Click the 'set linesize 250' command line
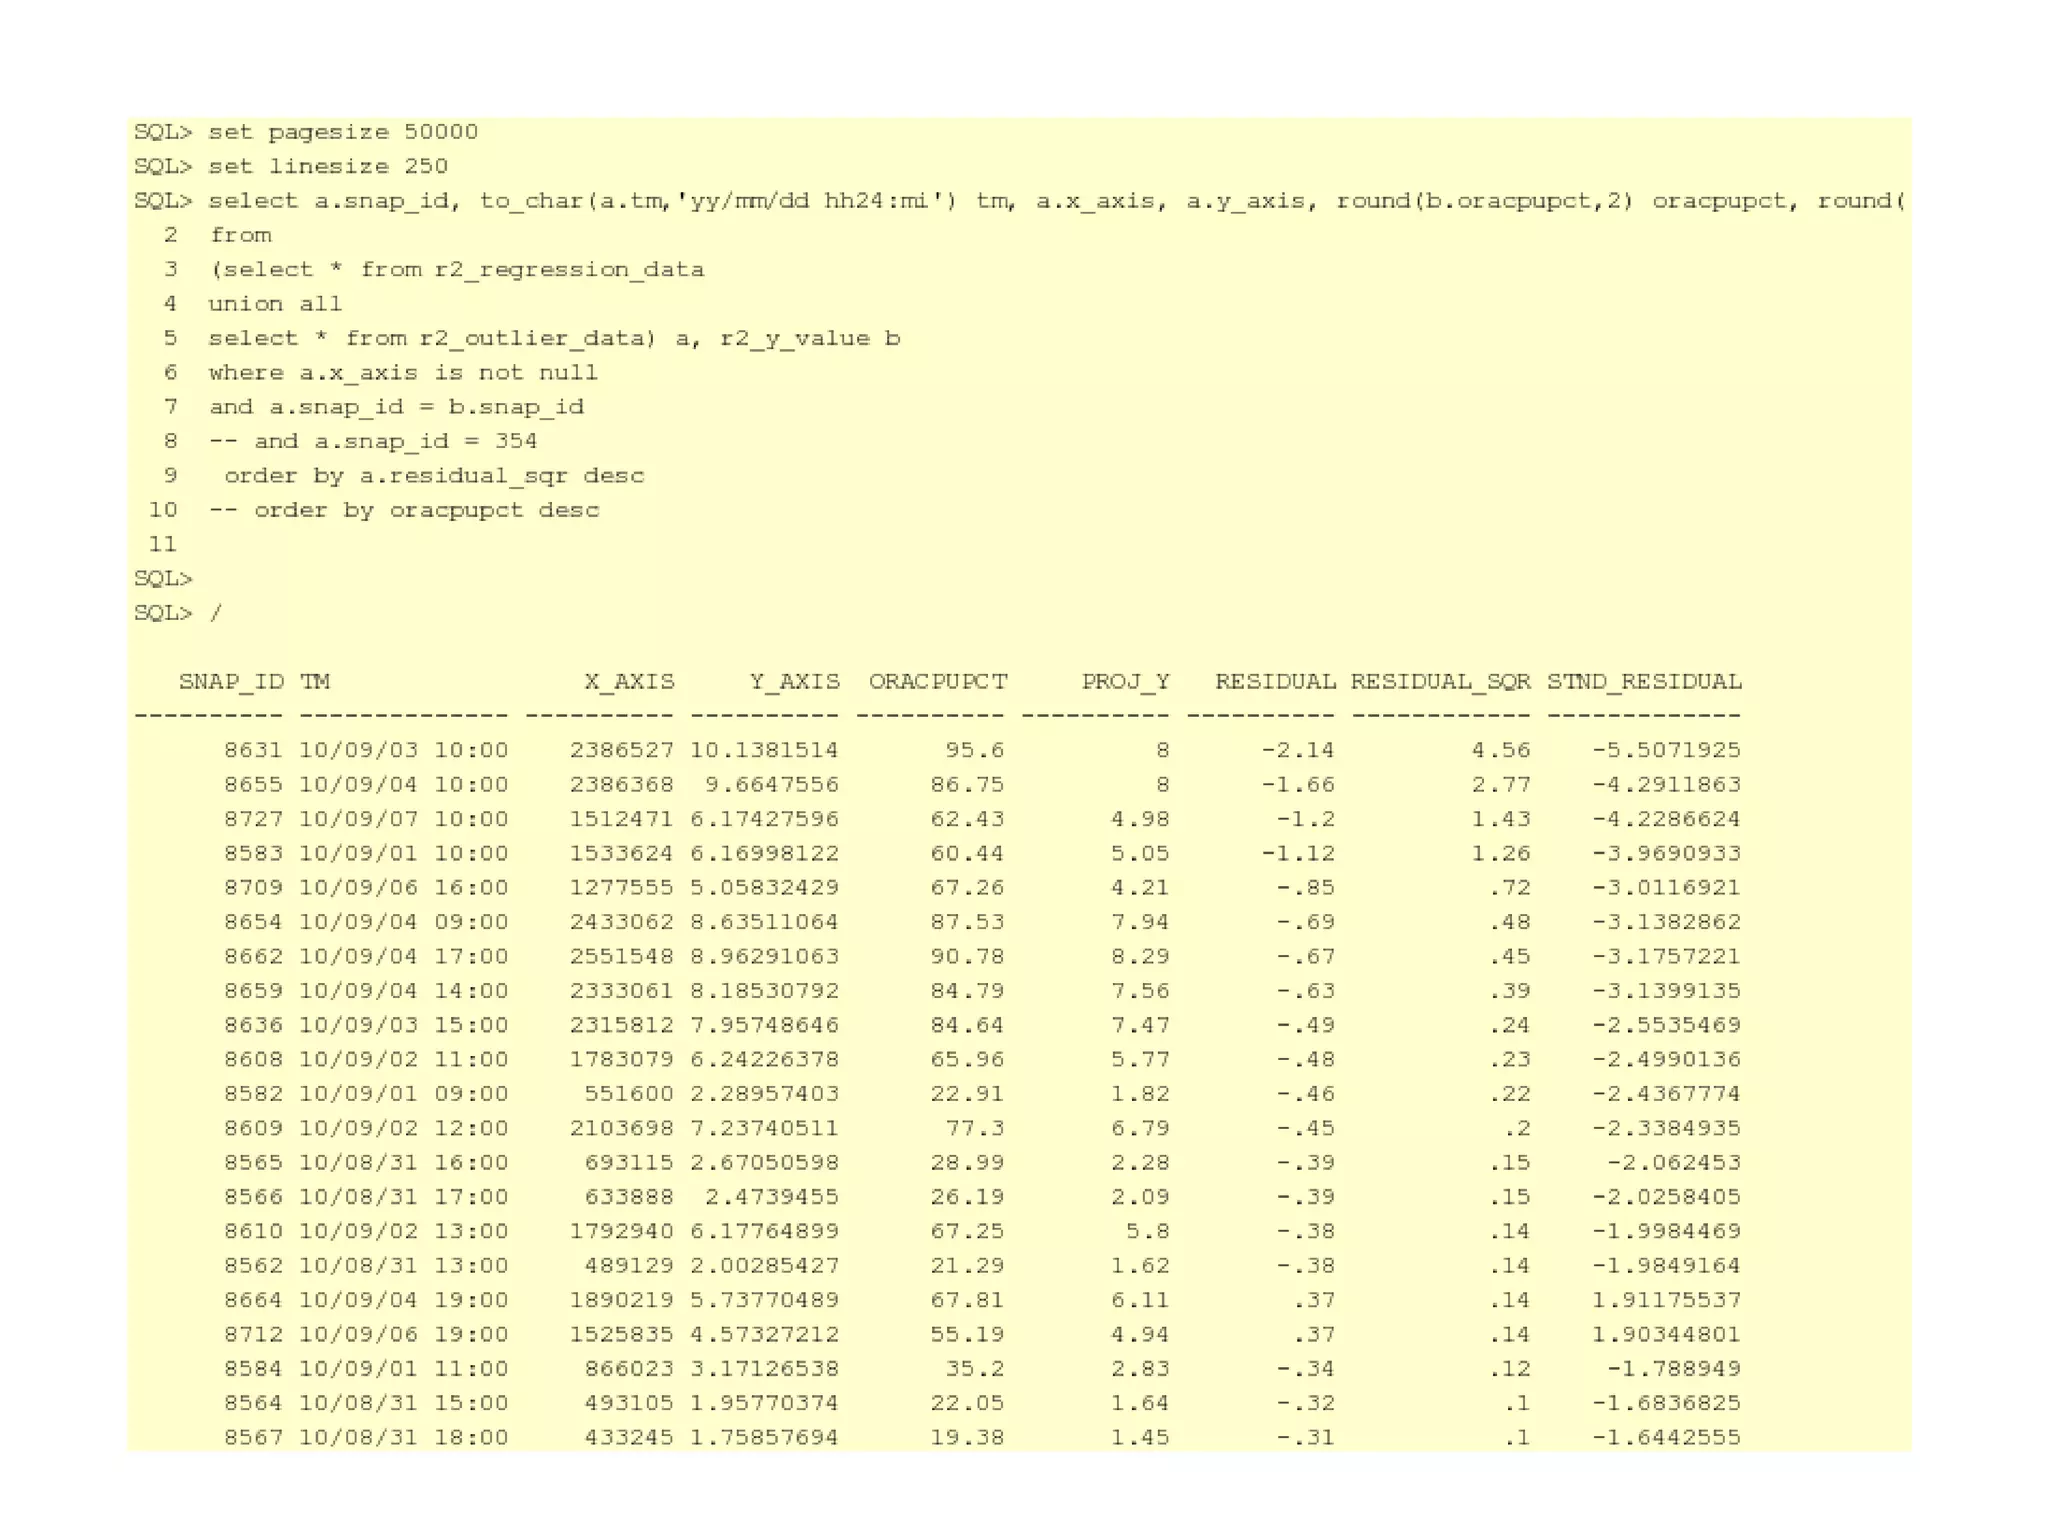2048x1536 pixels. (x=327, y=166)
